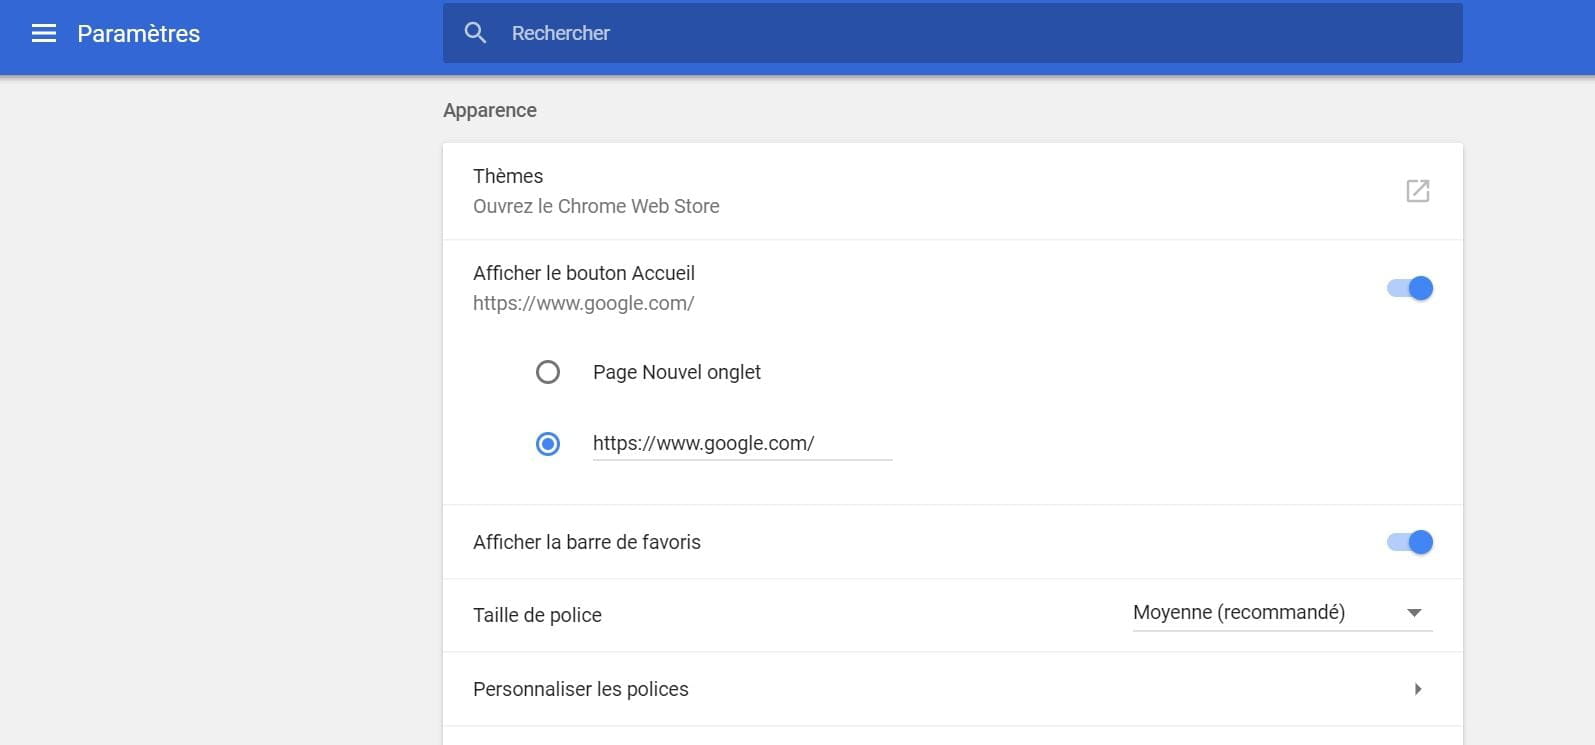Click the Apparence section heading

click(490, 110)
